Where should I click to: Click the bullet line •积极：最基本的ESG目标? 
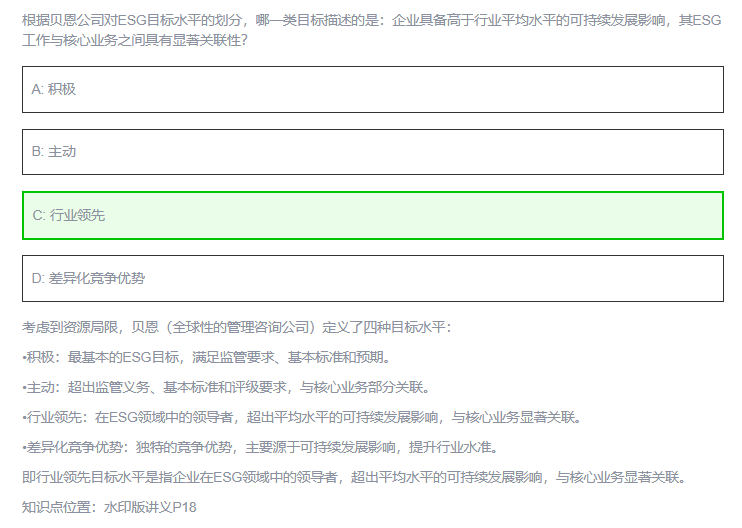click(x=207, y=357)
